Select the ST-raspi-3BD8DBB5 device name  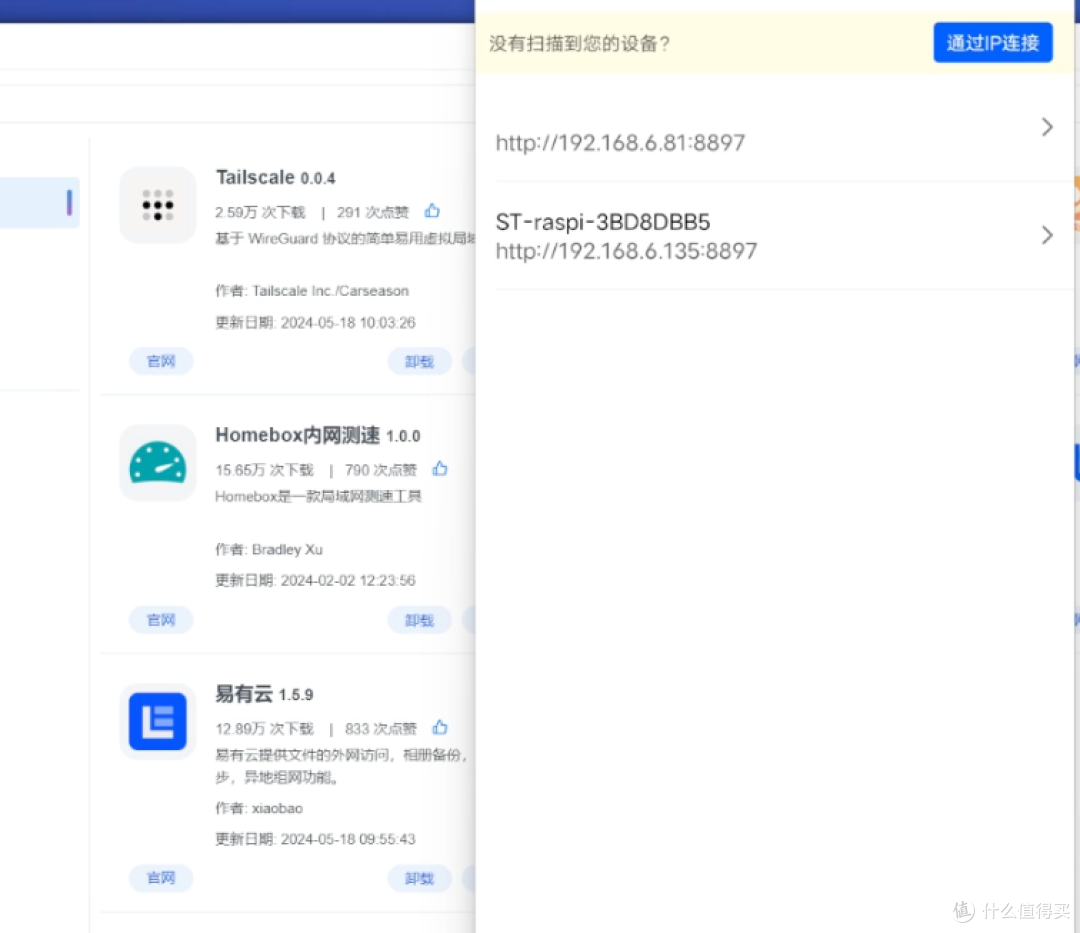coord(603,222)
